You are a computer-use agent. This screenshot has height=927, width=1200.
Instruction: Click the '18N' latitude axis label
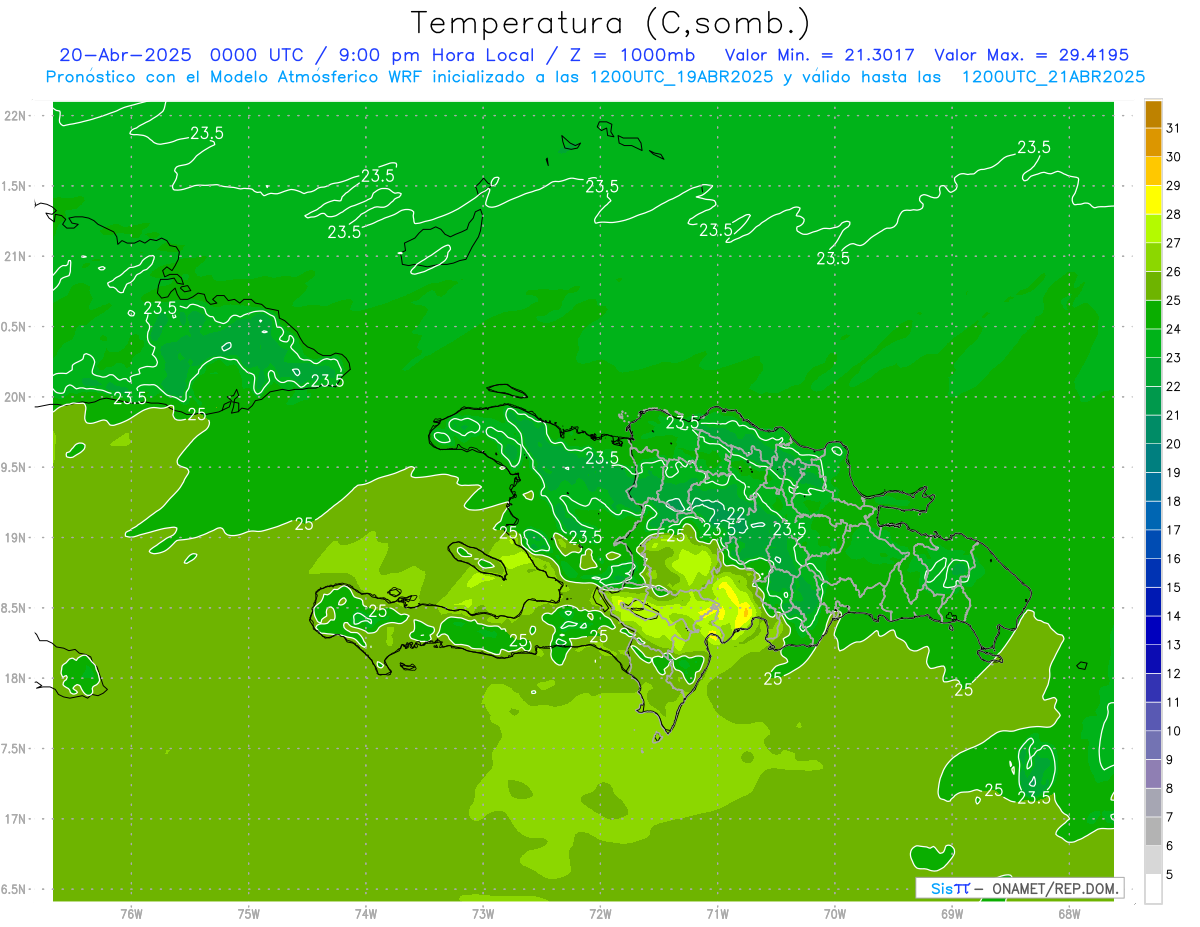14,679
